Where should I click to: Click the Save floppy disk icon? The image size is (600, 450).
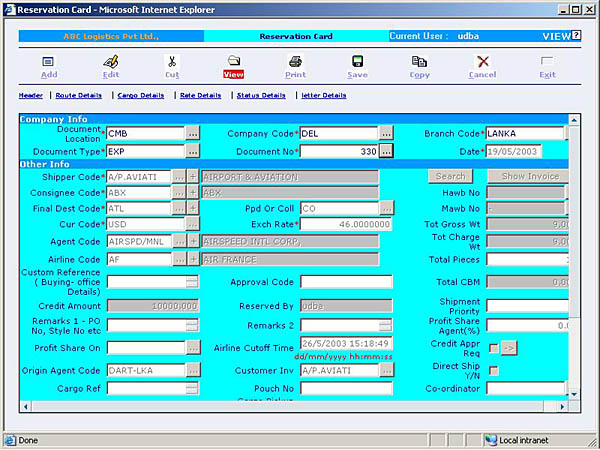[357, 61]
